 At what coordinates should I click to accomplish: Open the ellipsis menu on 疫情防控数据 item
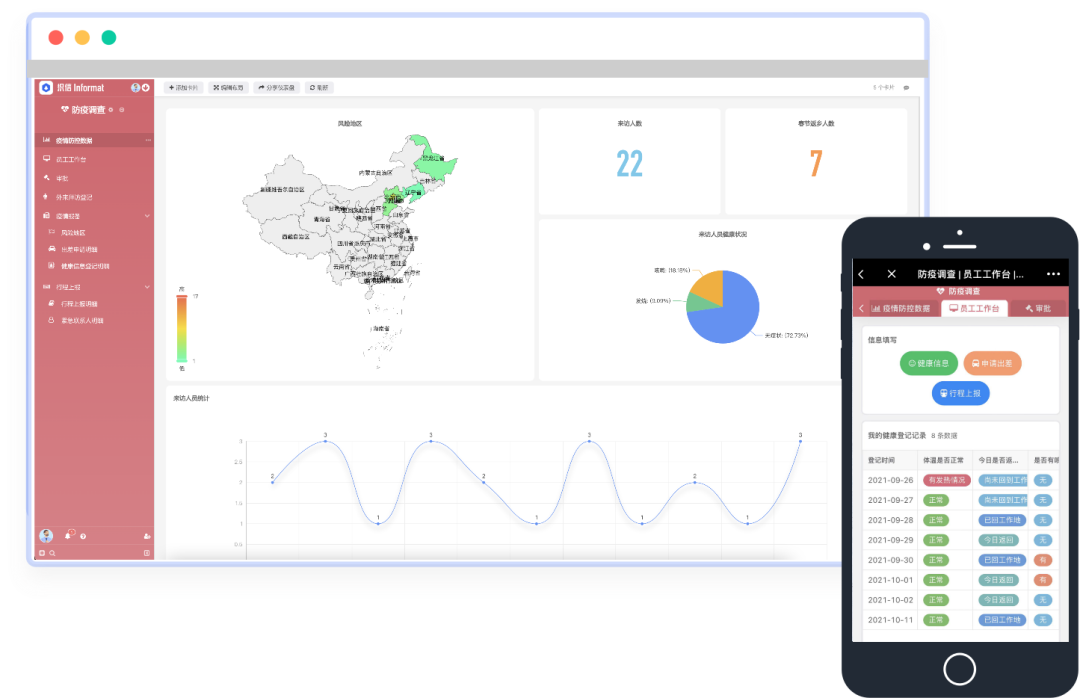tap(148, 140)
